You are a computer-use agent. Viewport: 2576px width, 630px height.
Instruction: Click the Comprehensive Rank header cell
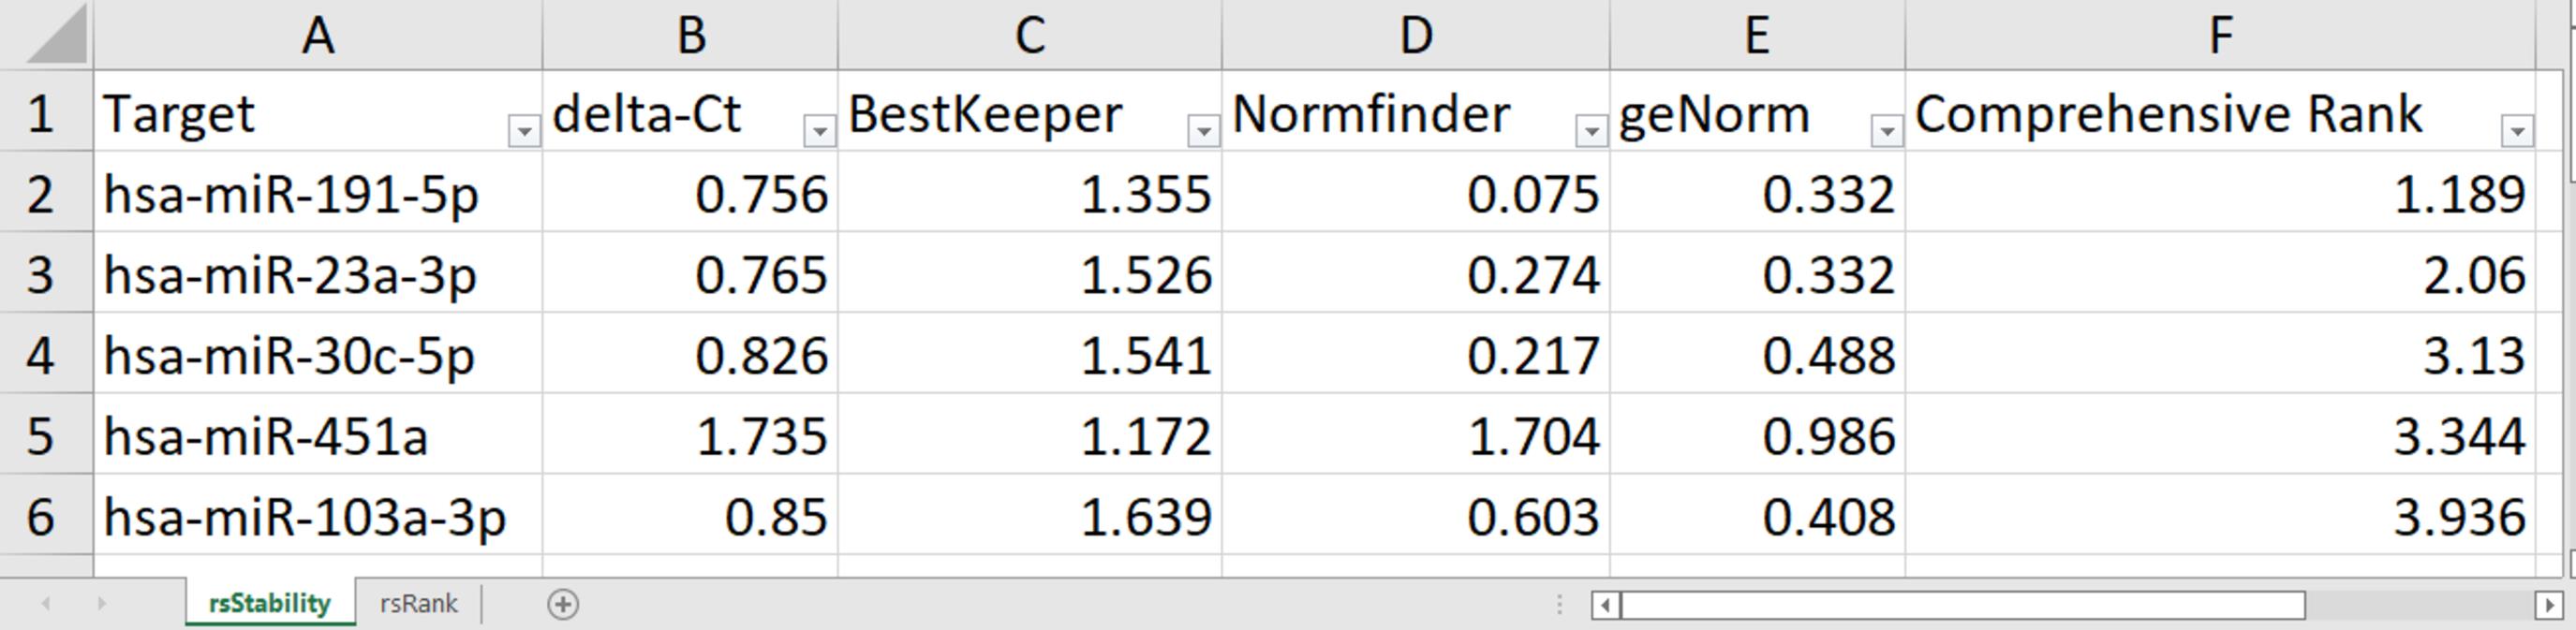click(2220, 111)
